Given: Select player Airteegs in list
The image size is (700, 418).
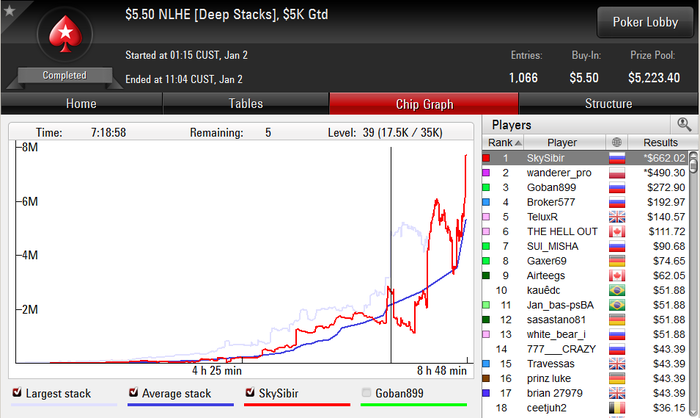Looking at the screenshot, I should pos(585,276).
